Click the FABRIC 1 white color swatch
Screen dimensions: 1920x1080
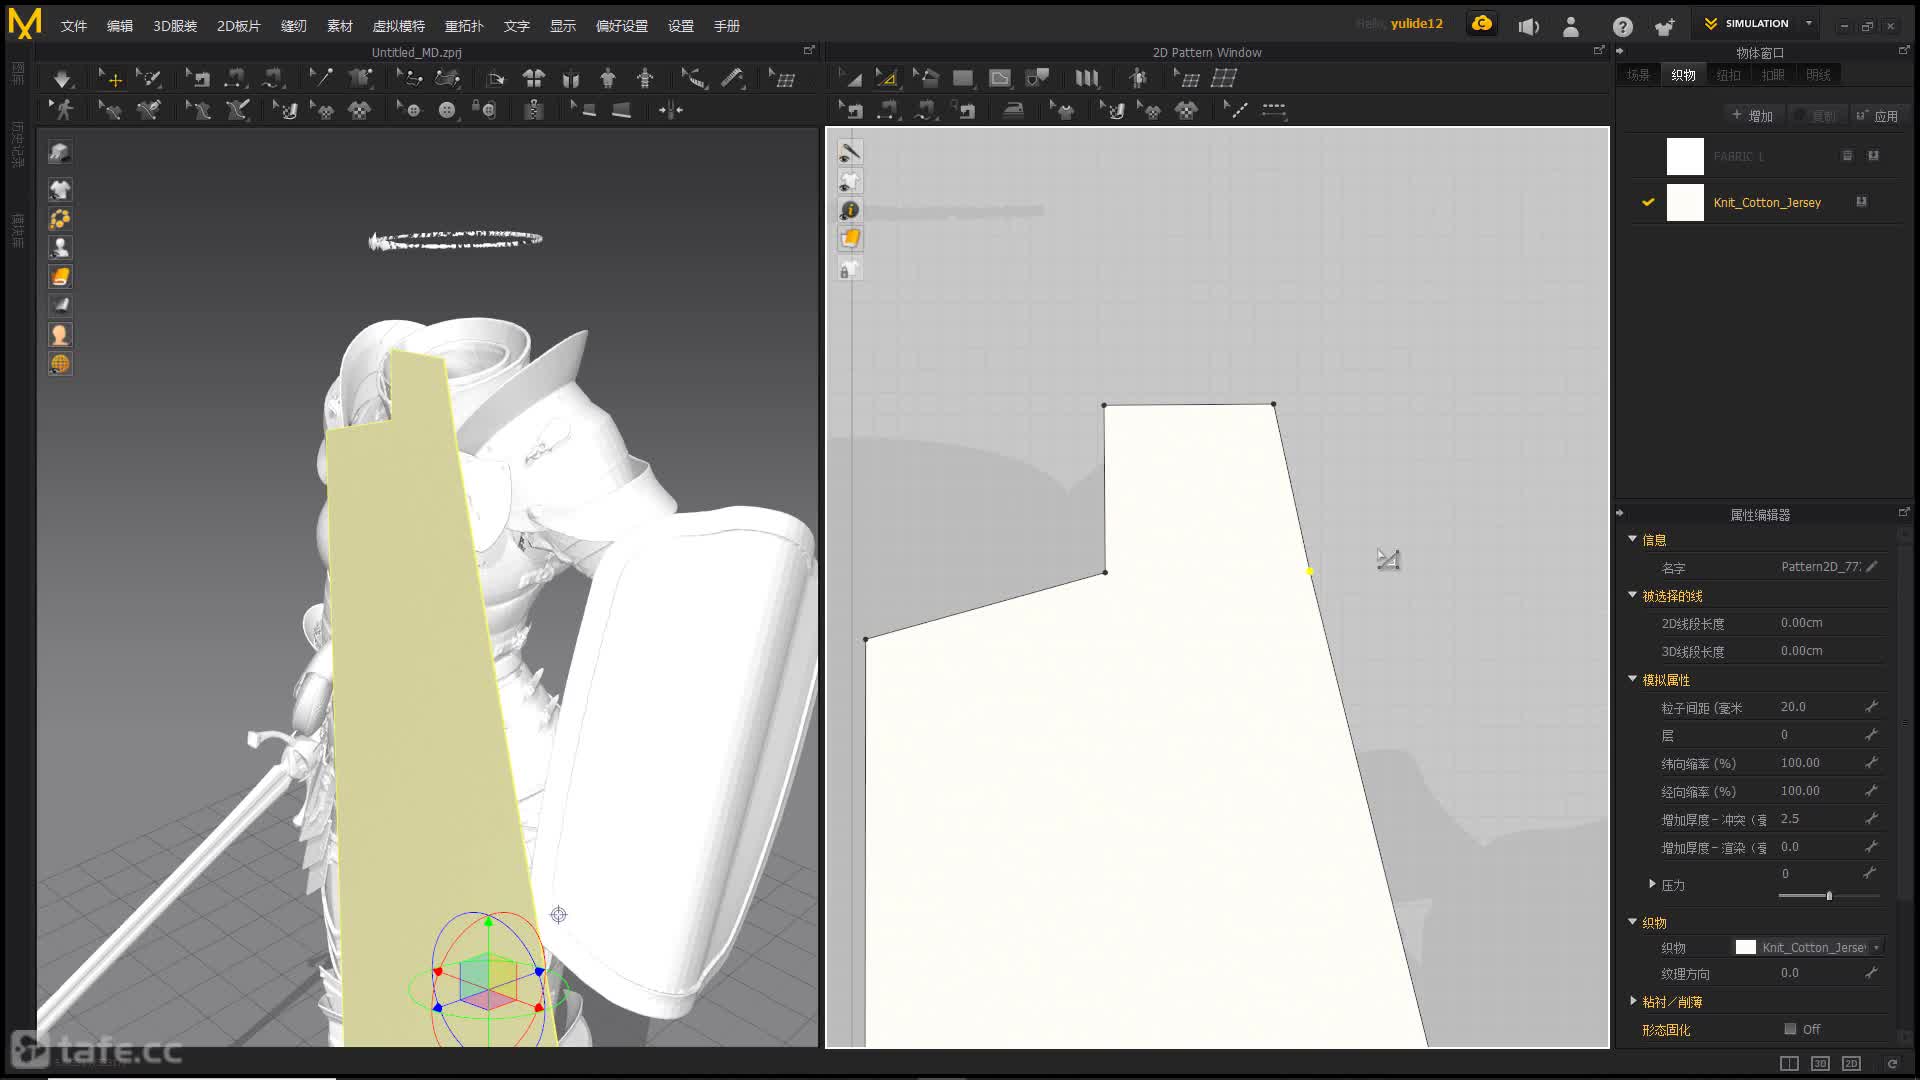[x=1685, y=156]
